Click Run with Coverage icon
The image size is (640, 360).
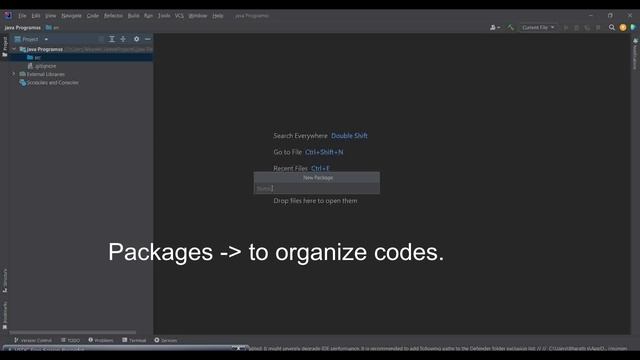pos(587,27)
